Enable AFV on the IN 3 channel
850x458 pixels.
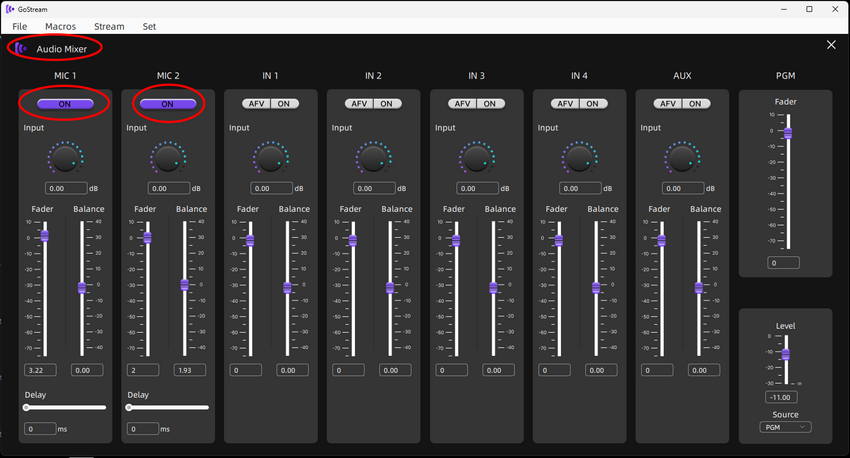pyautogui.click(x=462, y=104)
